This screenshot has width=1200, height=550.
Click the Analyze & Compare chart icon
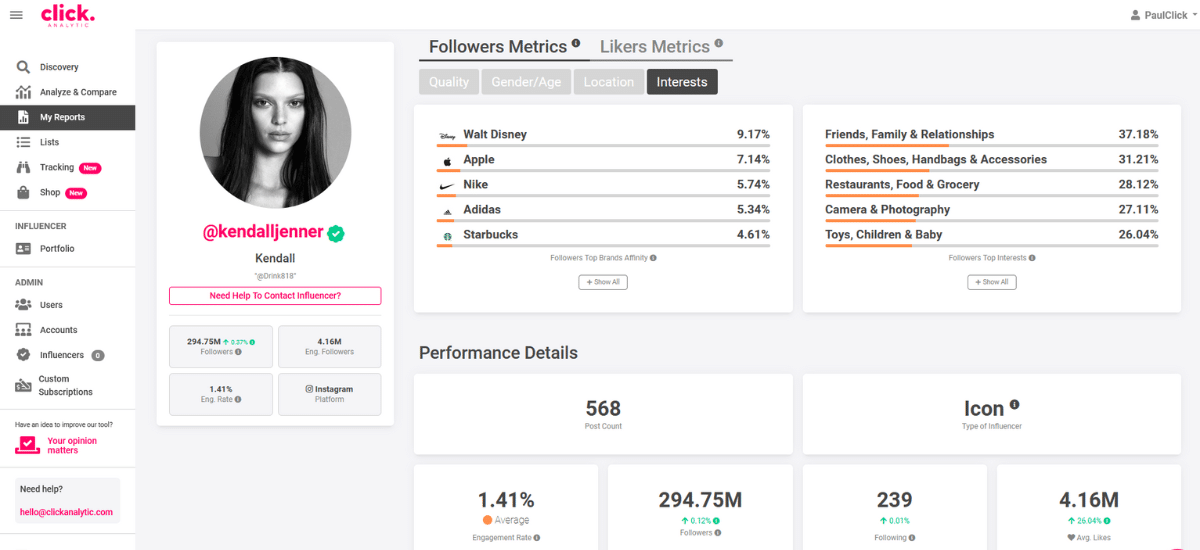(23, 92)
